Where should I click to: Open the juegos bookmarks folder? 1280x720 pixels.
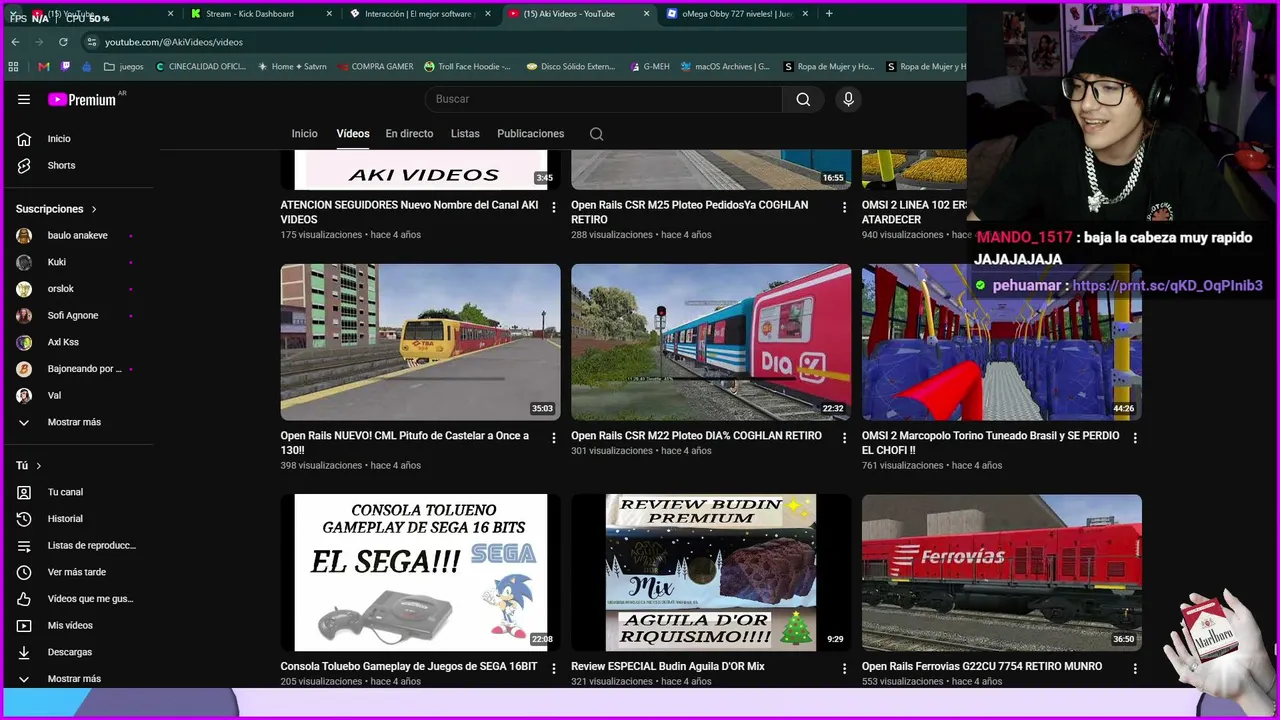(x=124, y=67)
